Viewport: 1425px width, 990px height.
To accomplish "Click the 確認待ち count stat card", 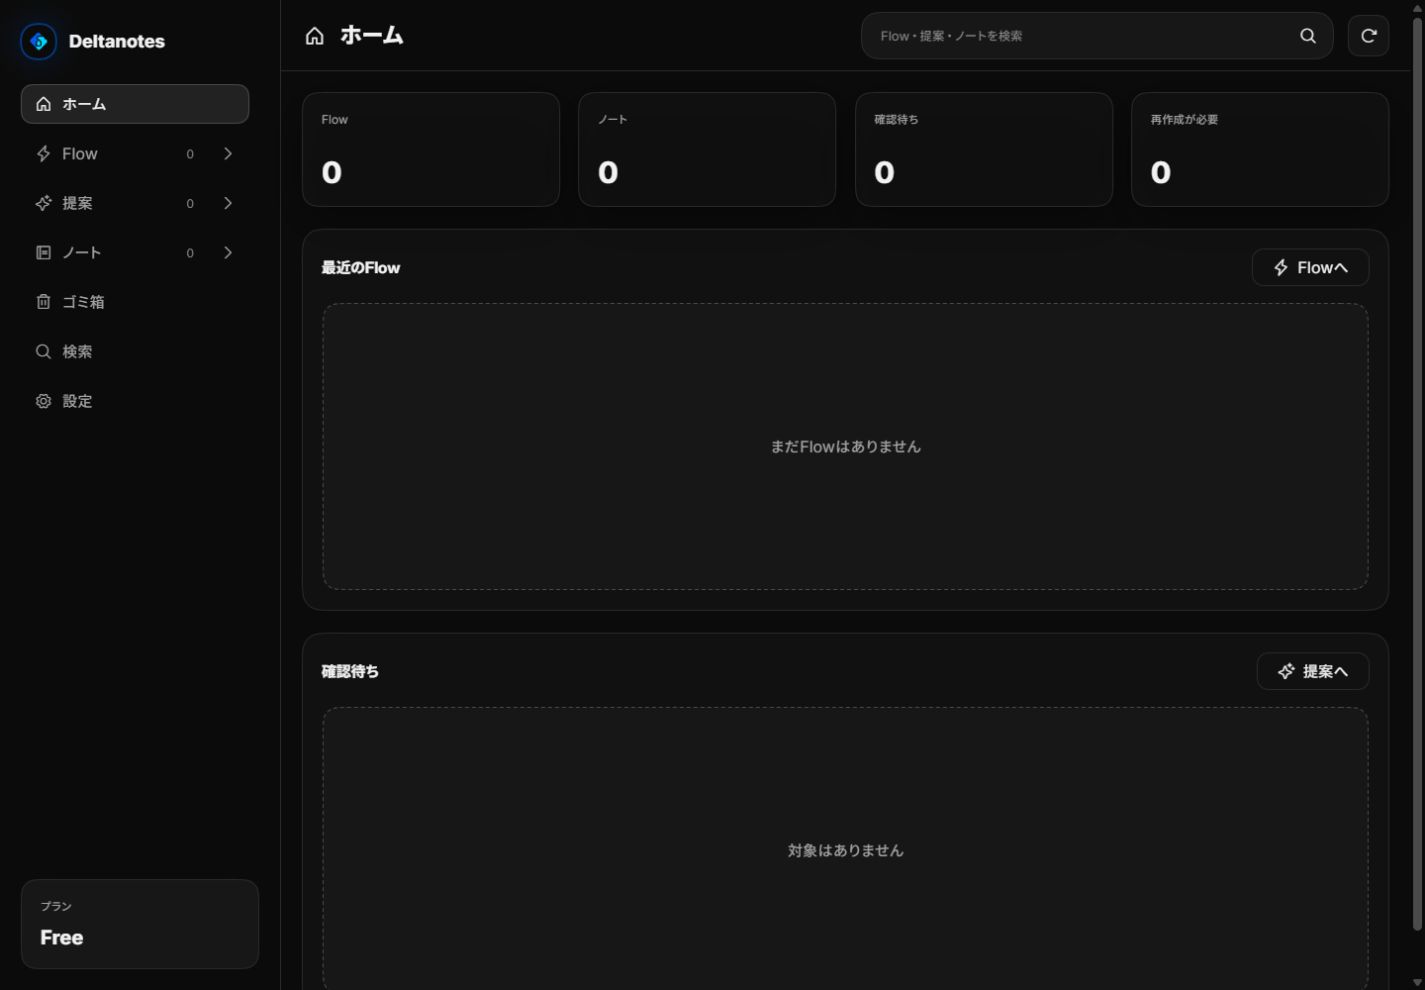I will (984, 150).
